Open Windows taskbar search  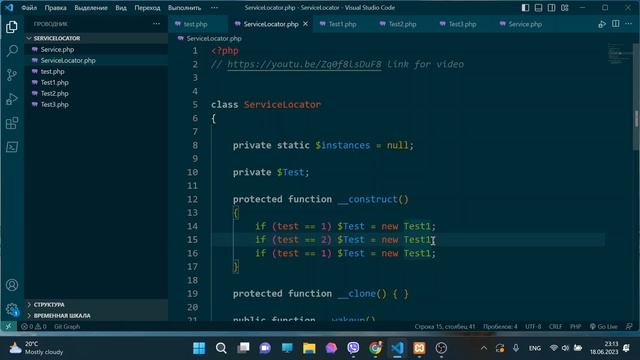click(x=221, y=348)
